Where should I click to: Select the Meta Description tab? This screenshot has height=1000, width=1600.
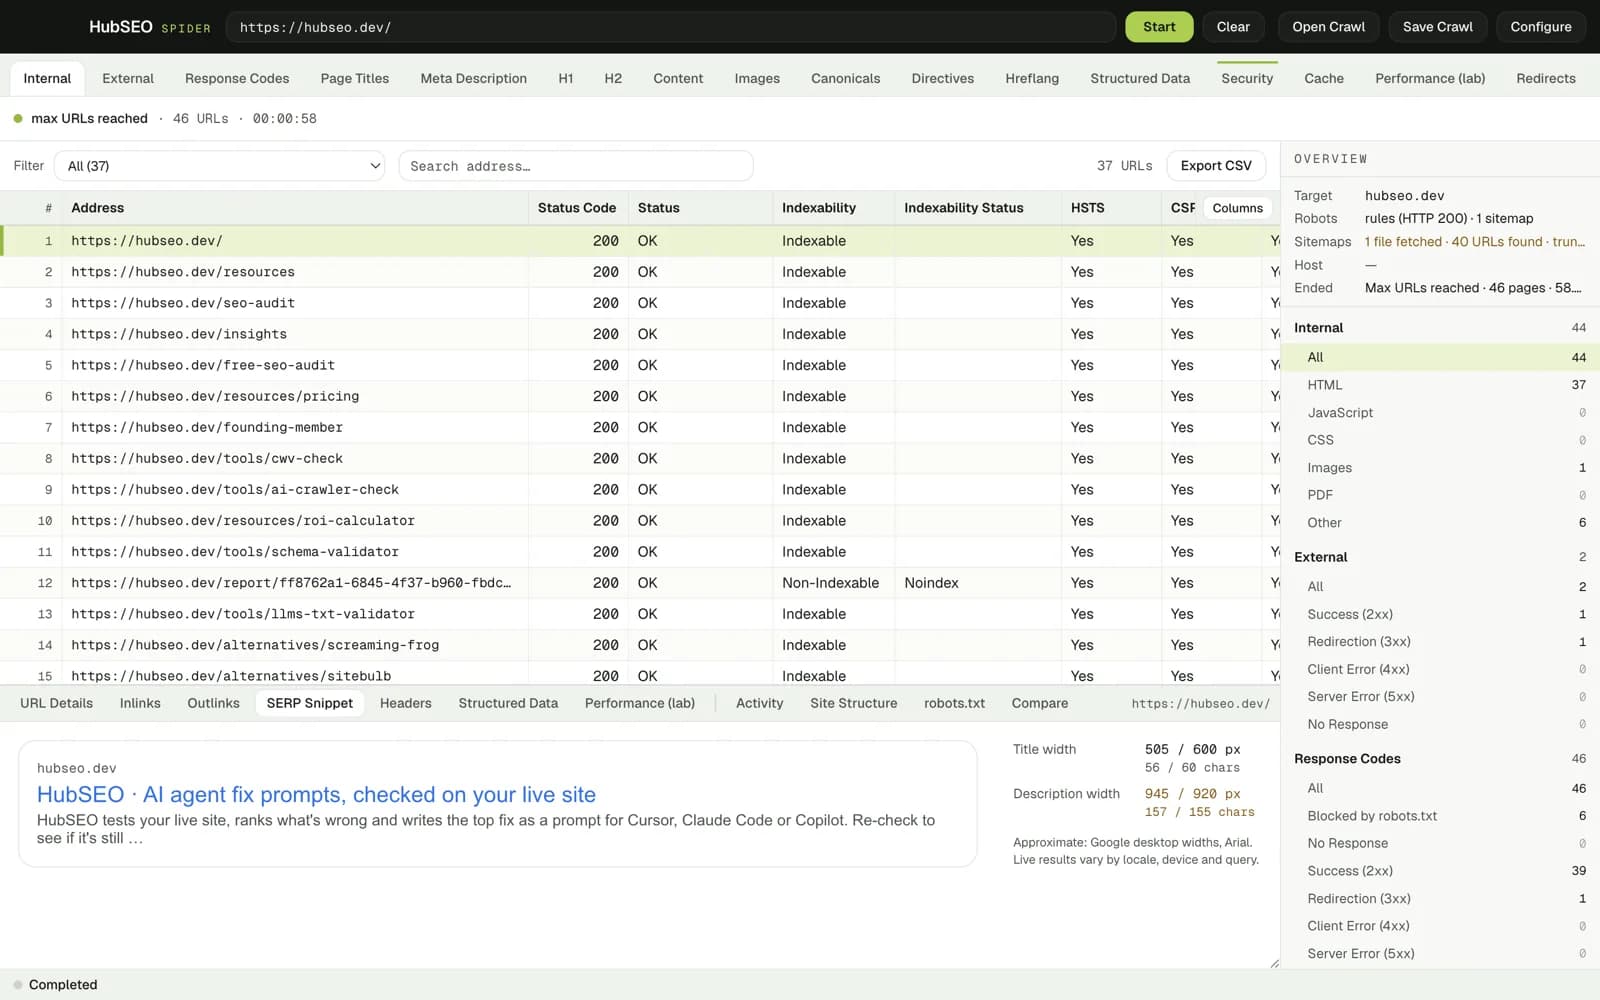[473, 78]
